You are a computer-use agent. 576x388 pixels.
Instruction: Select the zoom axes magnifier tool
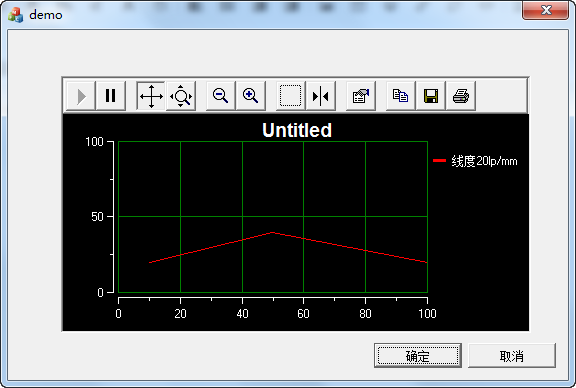(181, 96)
